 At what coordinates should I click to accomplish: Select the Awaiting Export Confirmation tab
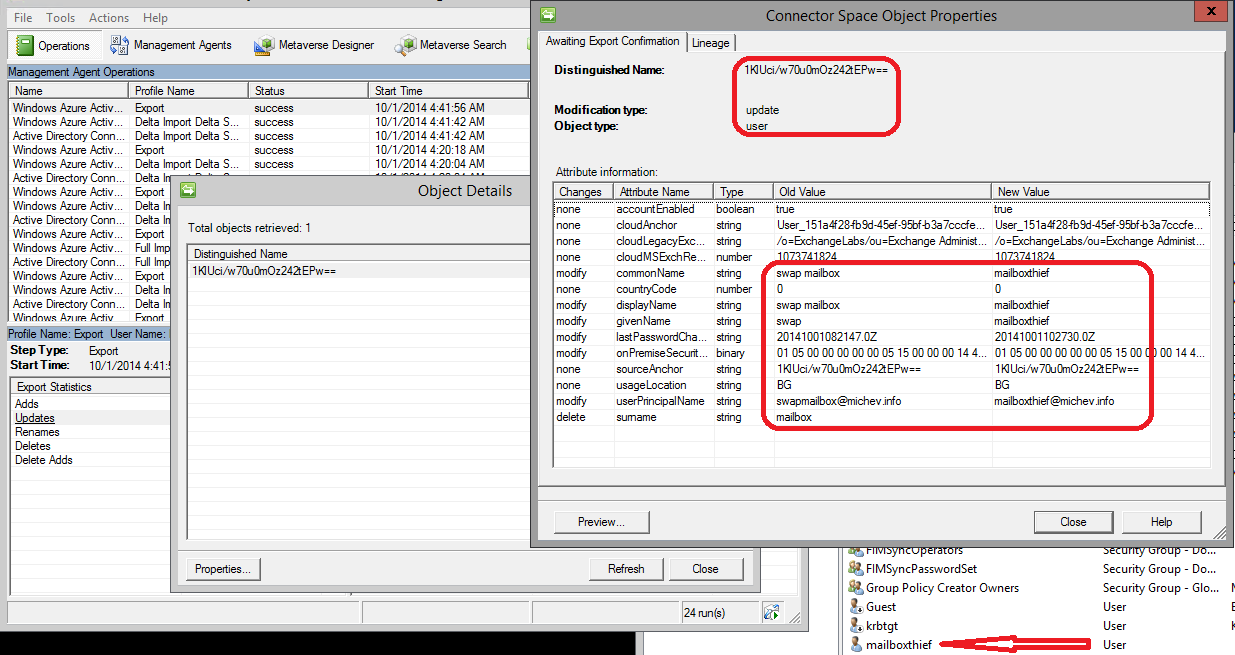(612, 41)
